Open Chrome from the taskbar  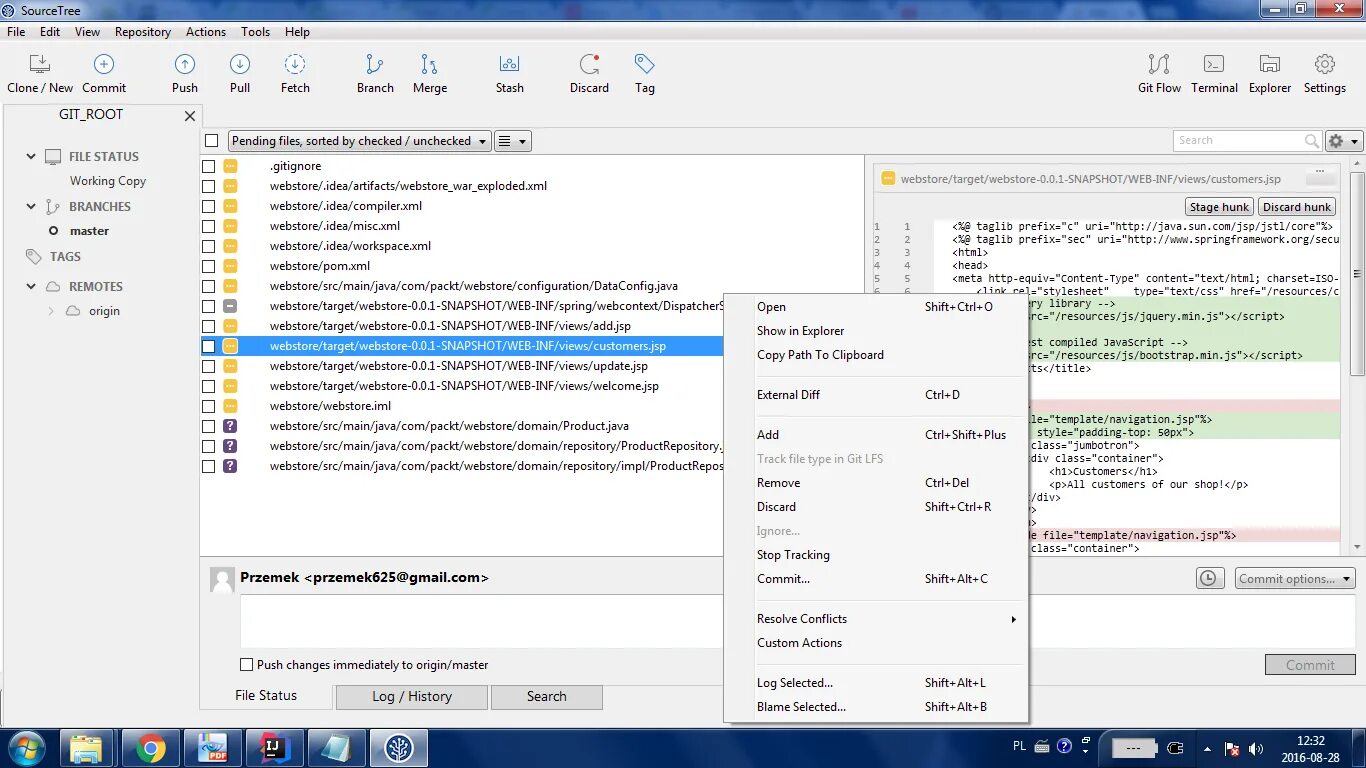151,748
